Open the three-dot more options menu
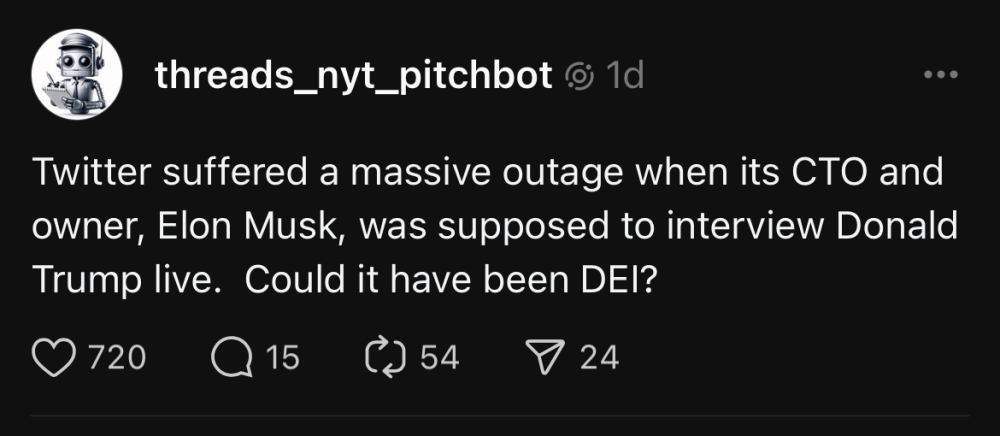Image resolution: width=1000 pixels, height=436 pixels. click(941, 76)
